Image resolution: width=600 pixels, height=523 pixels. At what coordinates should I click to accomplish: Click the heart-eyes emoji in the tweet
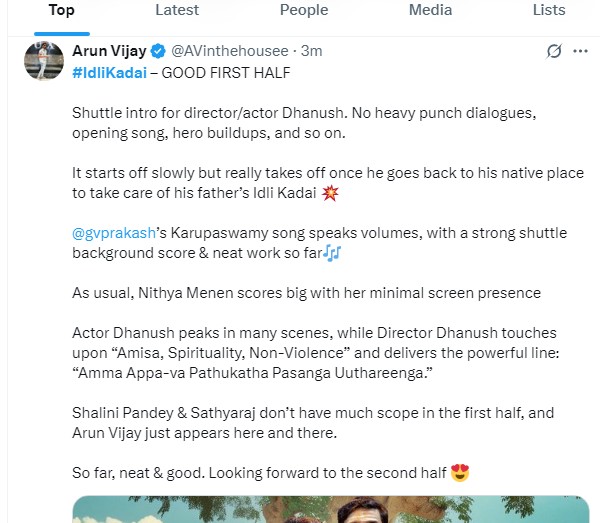(460, 473)
